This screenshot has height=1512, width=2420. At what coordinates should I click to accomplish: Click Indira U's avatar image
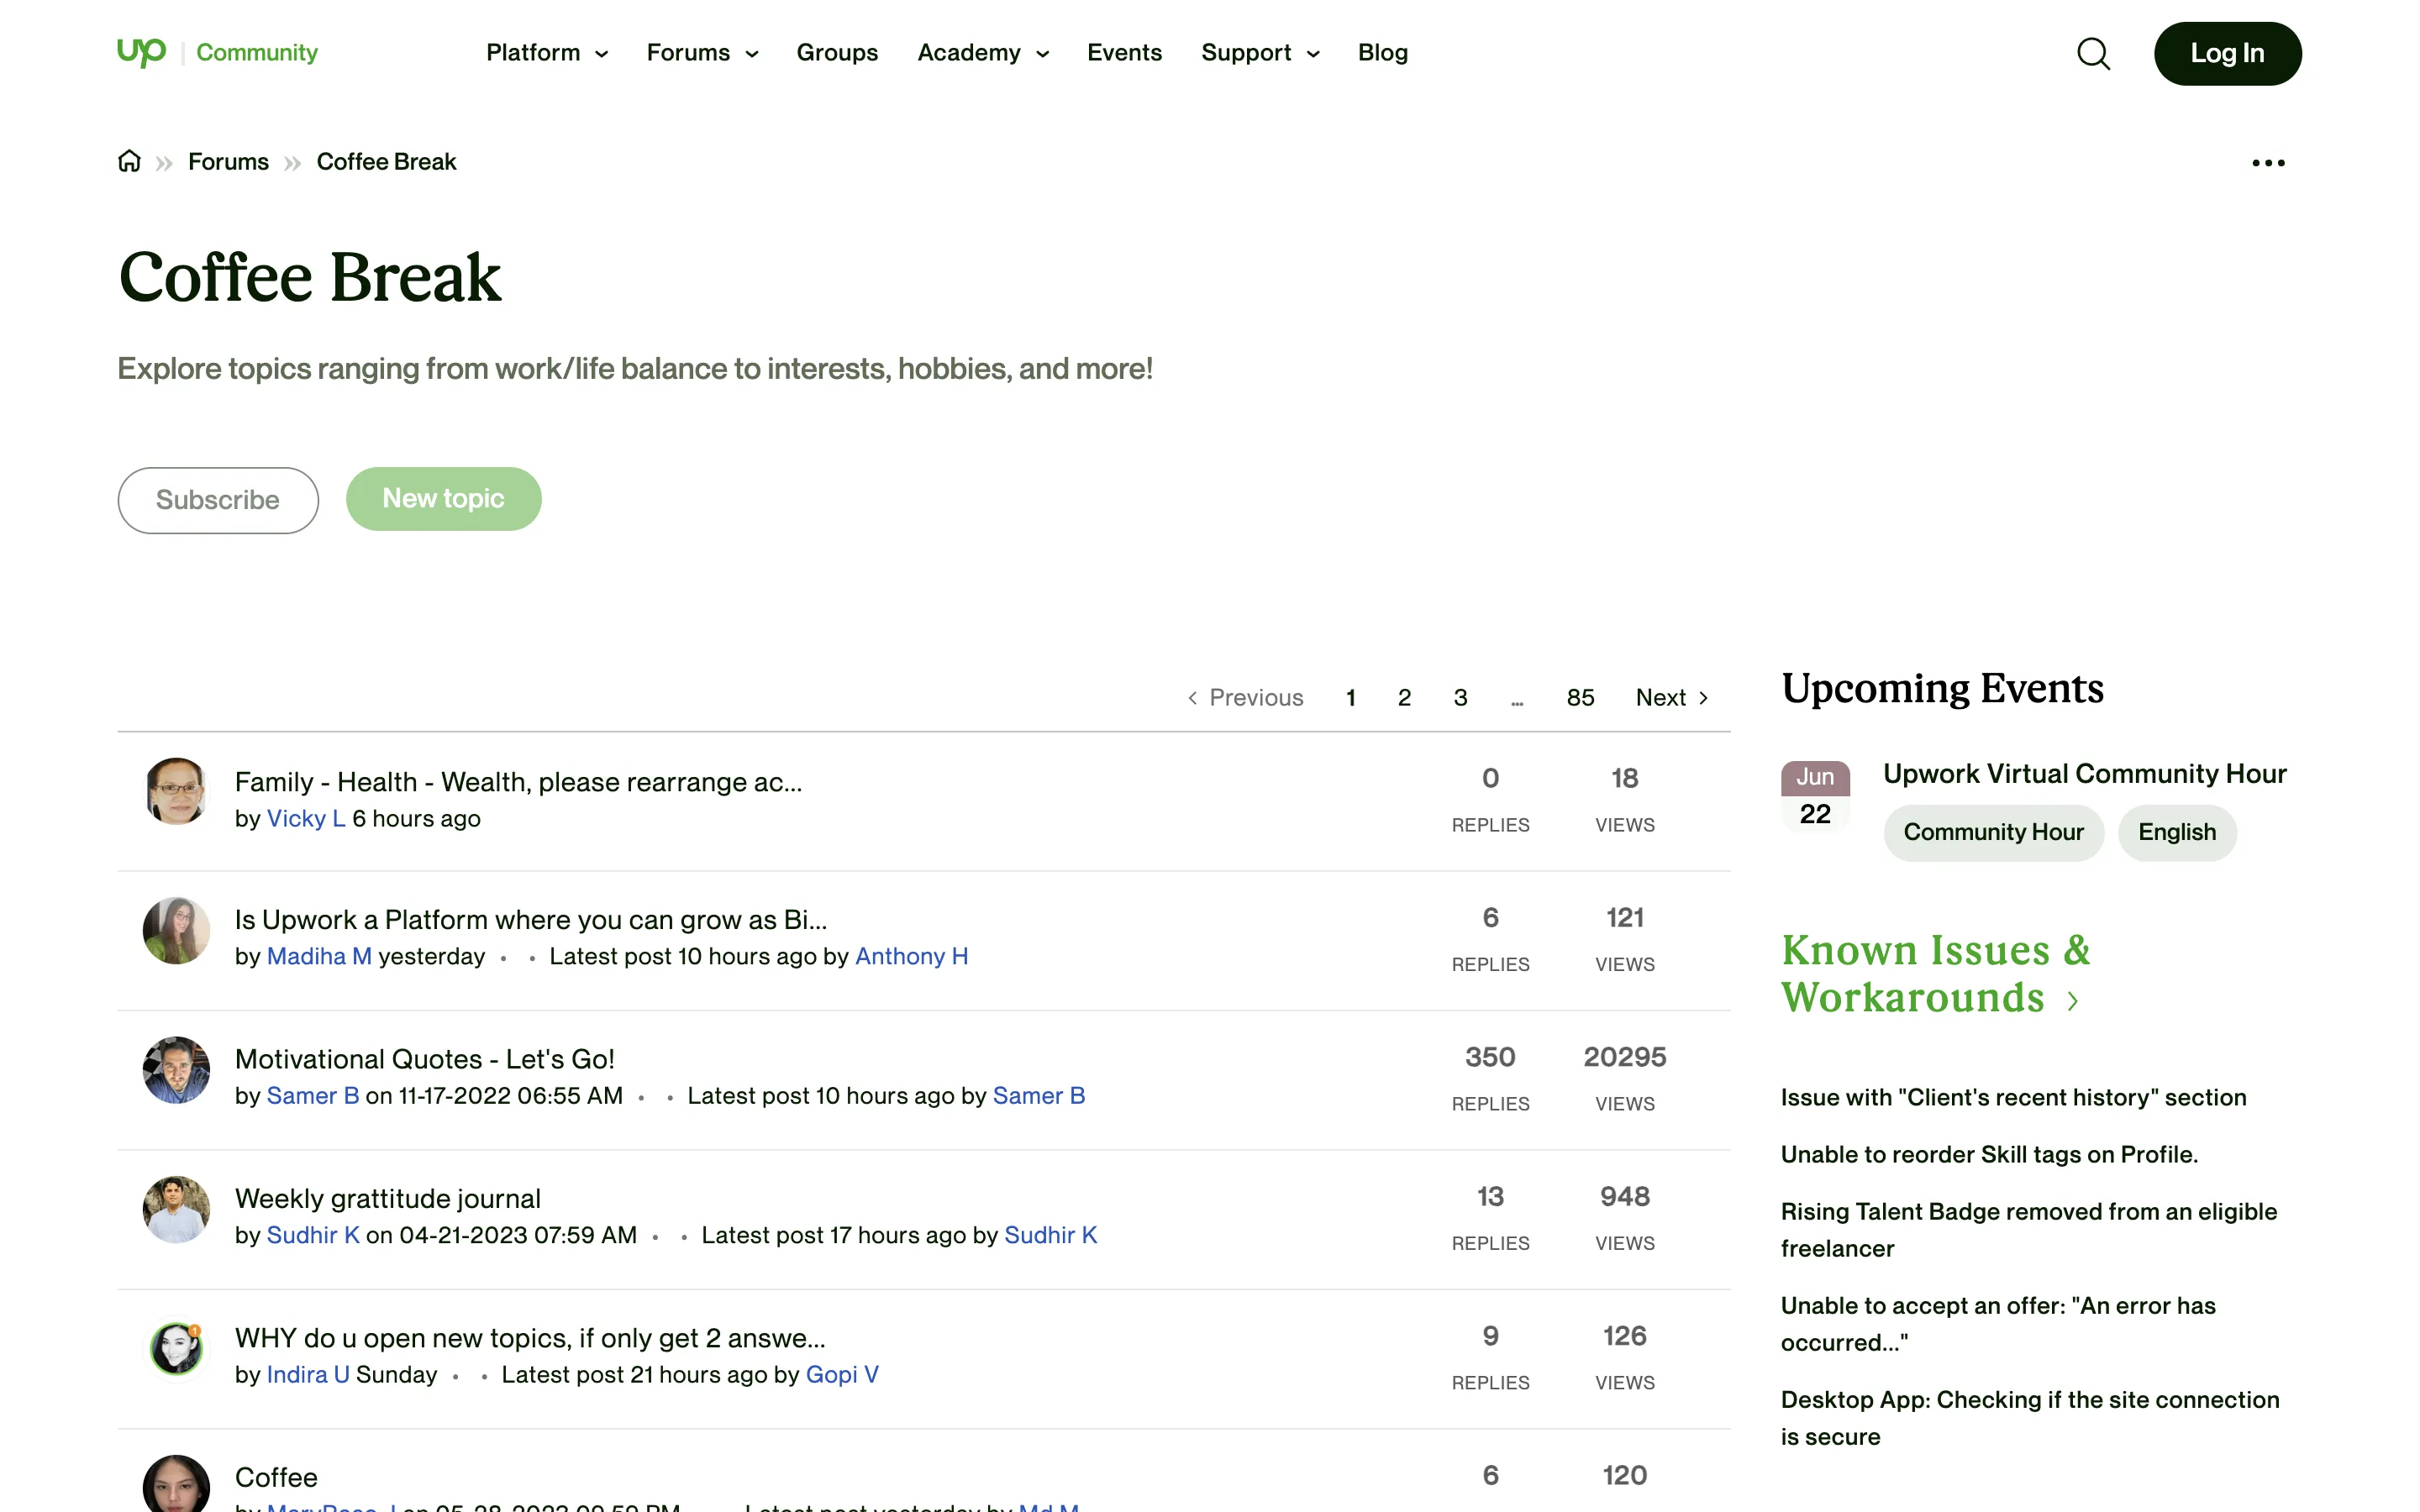click(176, 1349)
